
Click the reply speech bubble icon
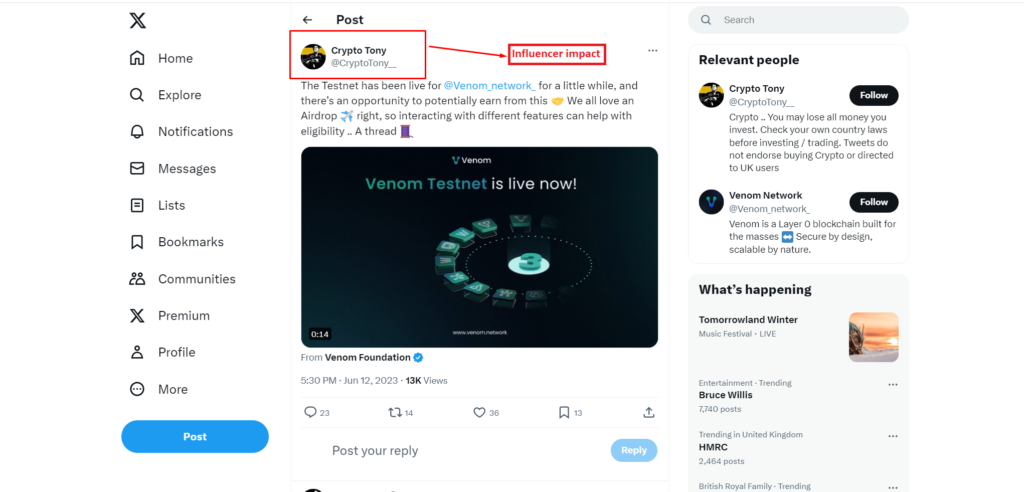click(310, 412)
